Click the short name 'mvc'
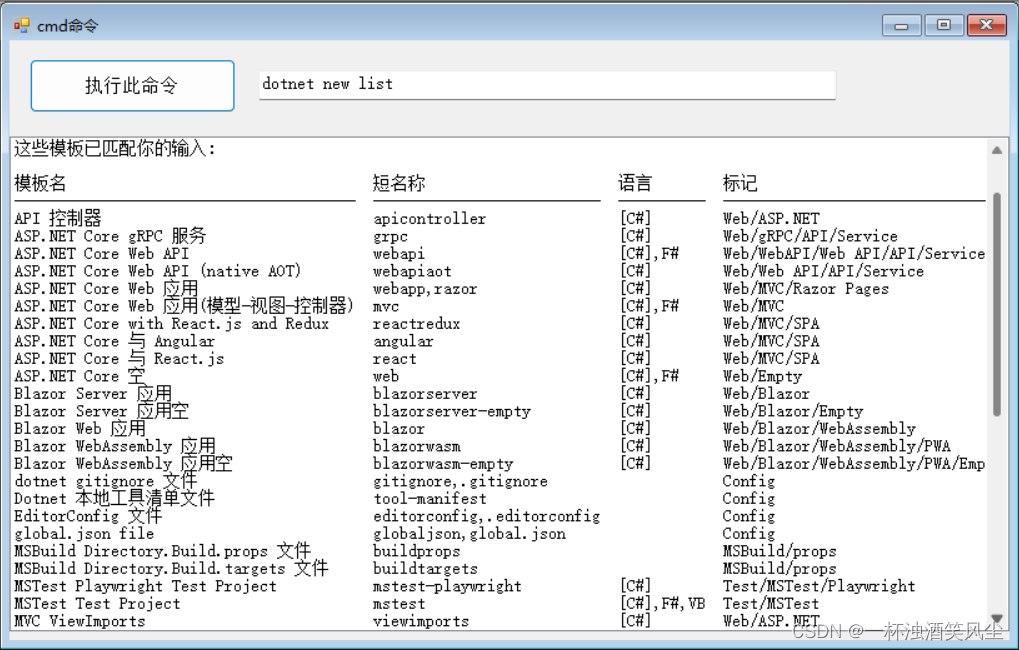 (386, 307)
